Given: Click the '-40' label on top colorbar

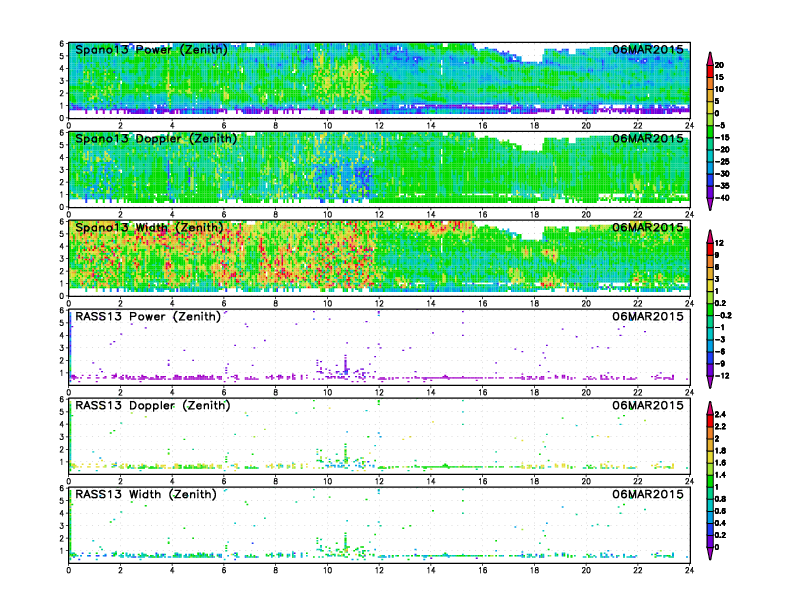Looking at the screenshot, I should (x=722, y=198).
